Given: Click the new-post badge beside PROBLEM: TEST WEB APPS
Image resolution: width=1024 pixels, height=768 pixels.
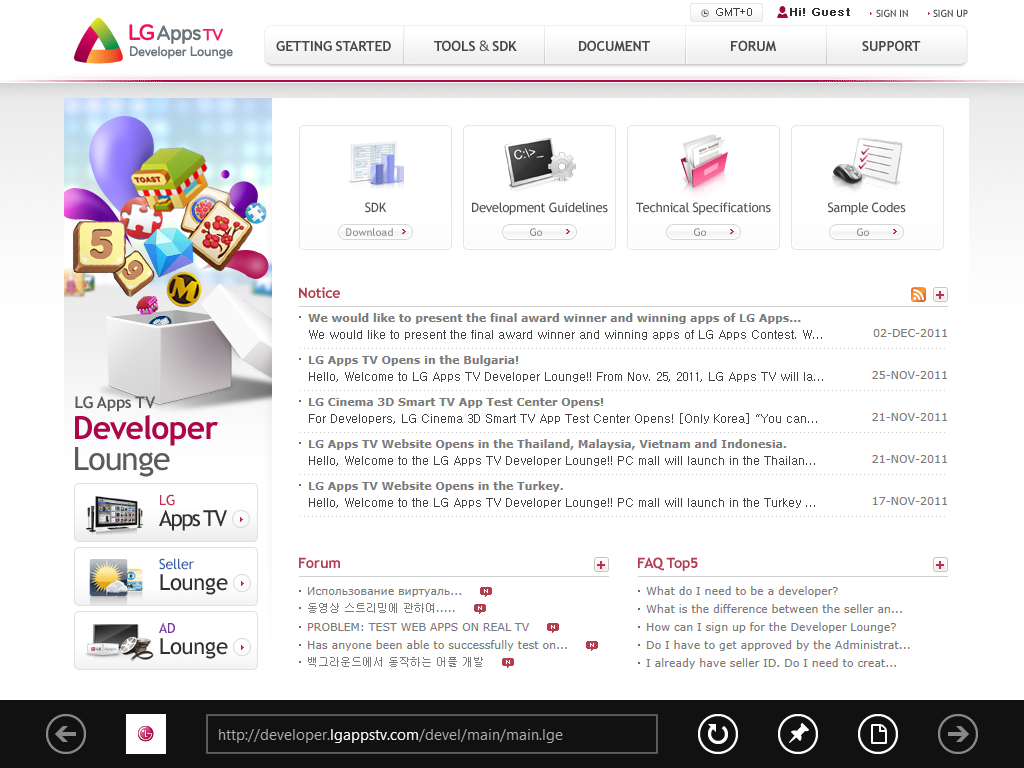Looking at the screenshot, I should coord(553,628).
